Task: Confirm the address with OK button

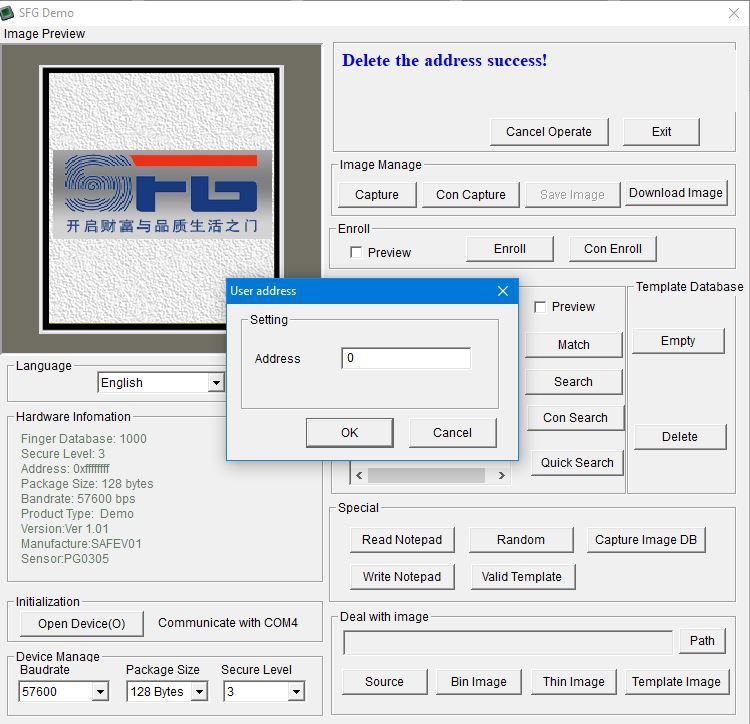Action: click(x=350, y=433)
